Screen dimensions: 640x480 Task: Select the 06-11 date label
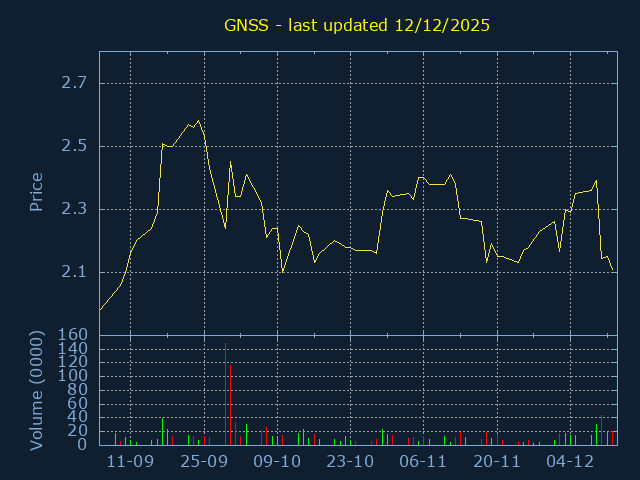tap(423, 462)
